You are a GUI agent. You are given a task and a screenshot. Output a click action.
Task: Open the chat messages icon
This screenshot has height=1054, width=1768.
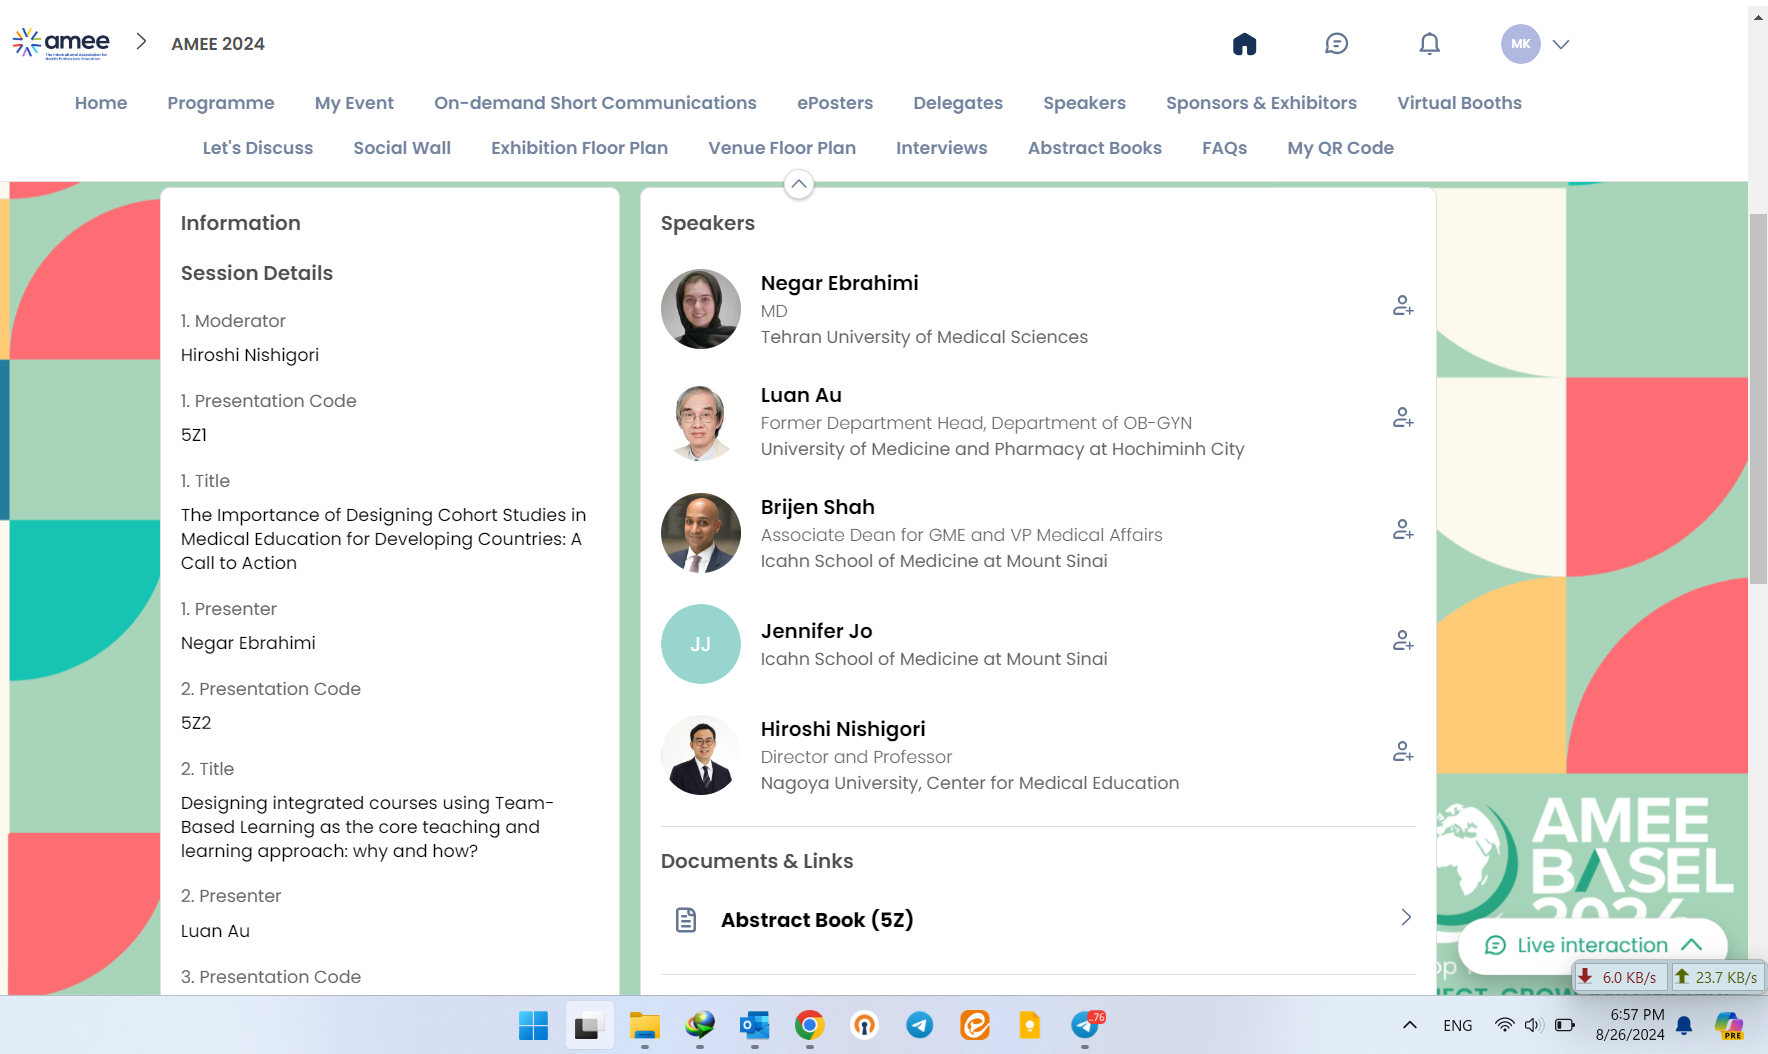pyautogui.click(x=1336, y=44)
